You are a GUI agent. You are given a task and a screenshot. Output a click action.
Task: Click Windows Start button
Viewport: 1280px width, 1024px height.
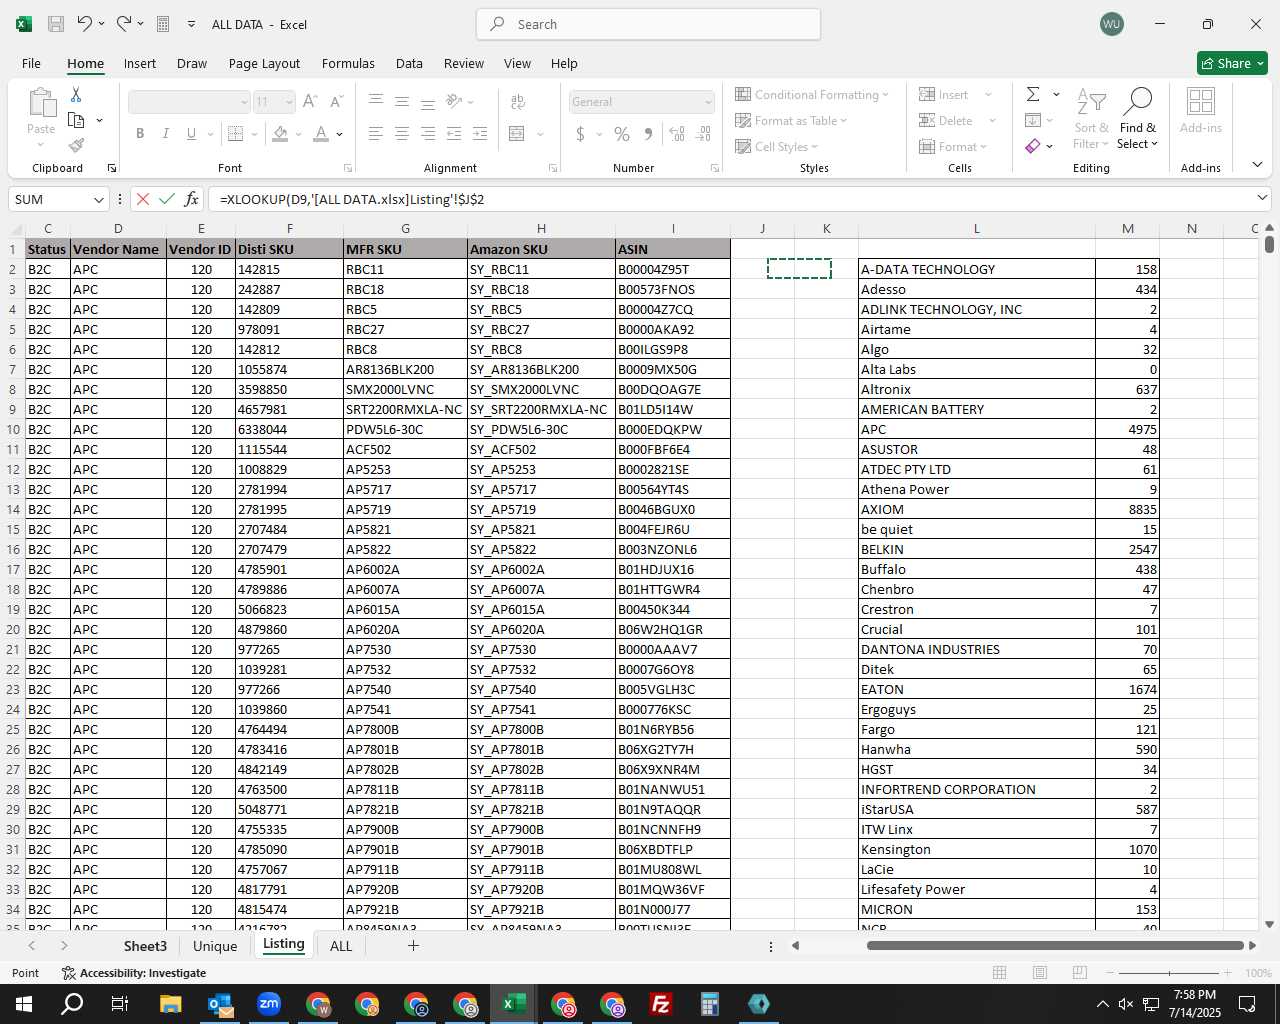24,1004
